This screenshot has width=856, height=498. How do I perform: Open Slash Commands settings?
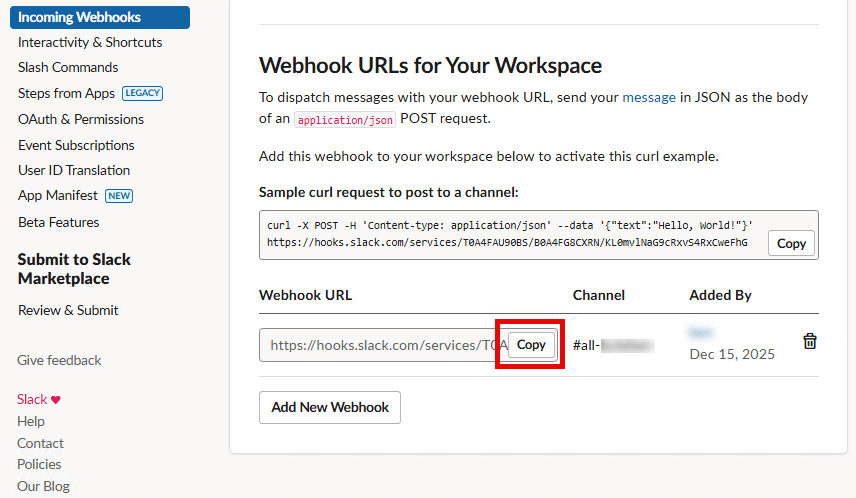[x=68, y=67]
